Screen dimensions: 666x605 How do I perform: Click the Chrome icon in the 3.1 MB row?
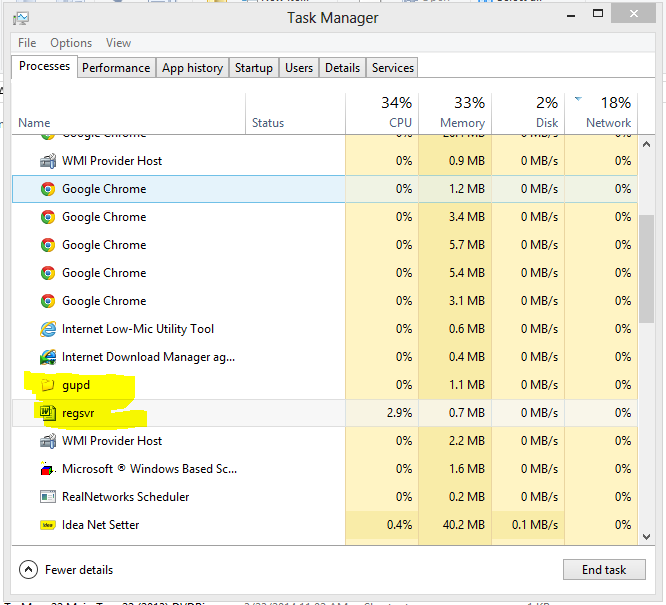48,301
